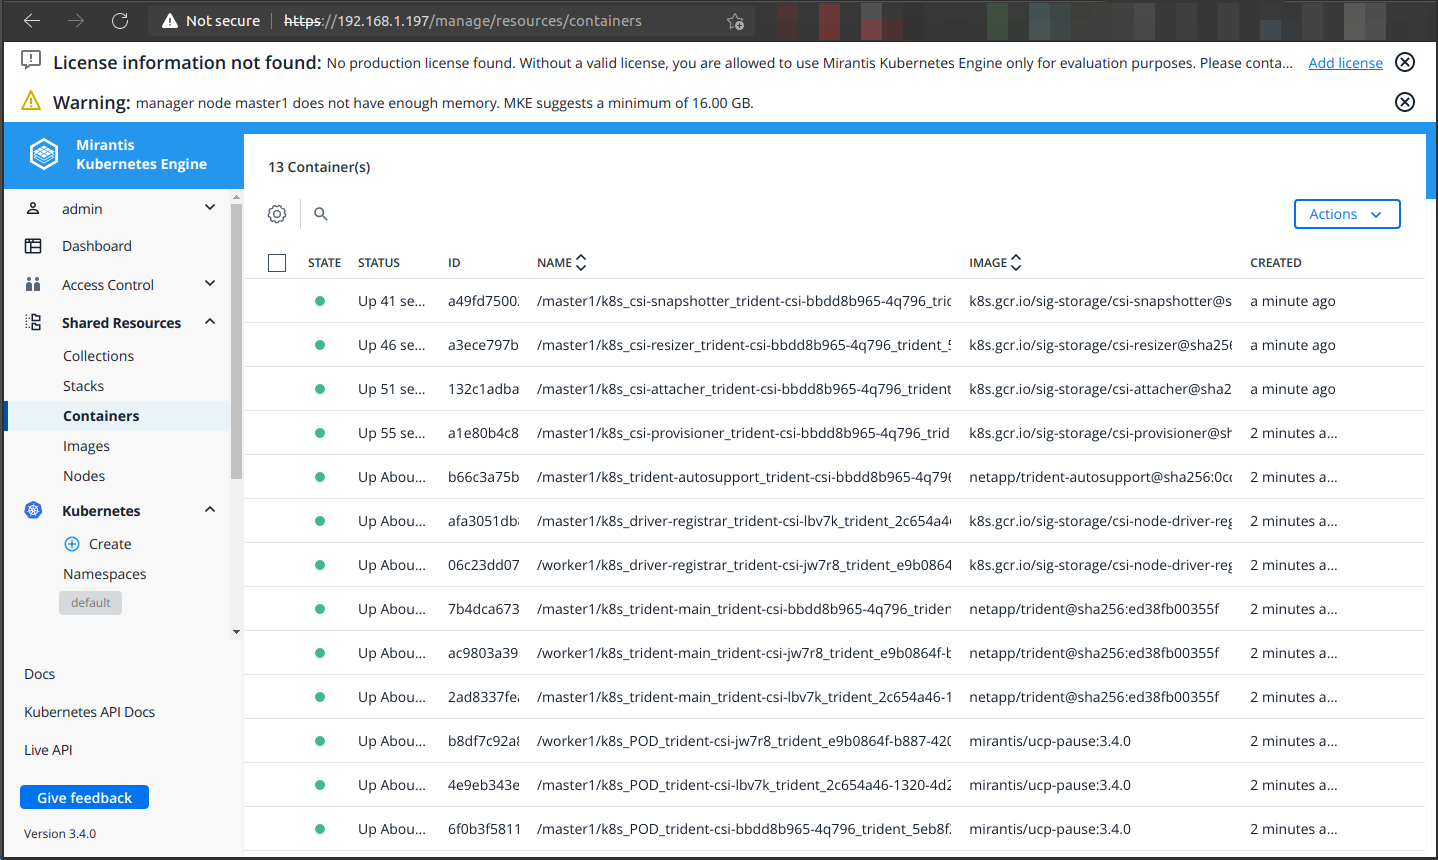Bookmark this page with the star icon

point(735,21)
